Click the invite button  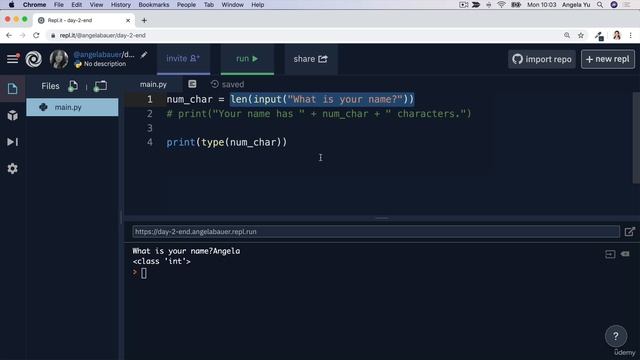pyautogui.click(x=183, y=59)
